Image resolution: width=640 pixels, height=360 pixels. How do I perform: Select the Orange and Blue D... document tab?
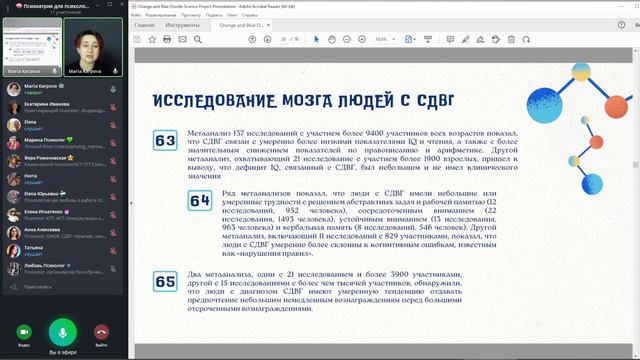tap(241, 25)
